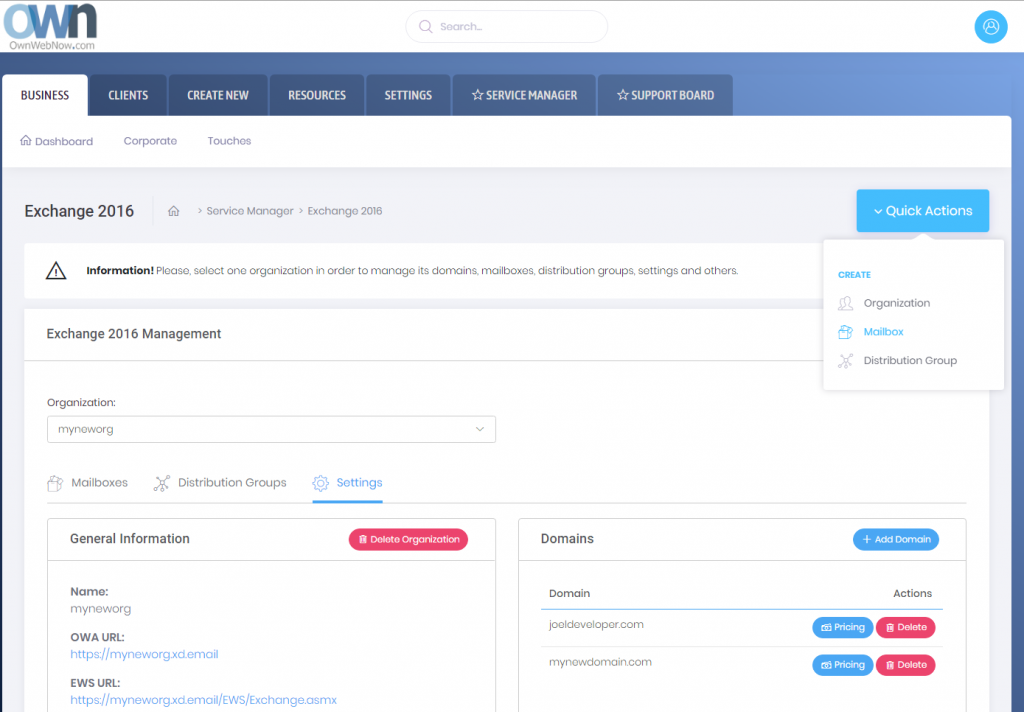Click the Distribution Group icon in Create menu
Viewport: 1024px width, 712px height.
tap(846, 361)
